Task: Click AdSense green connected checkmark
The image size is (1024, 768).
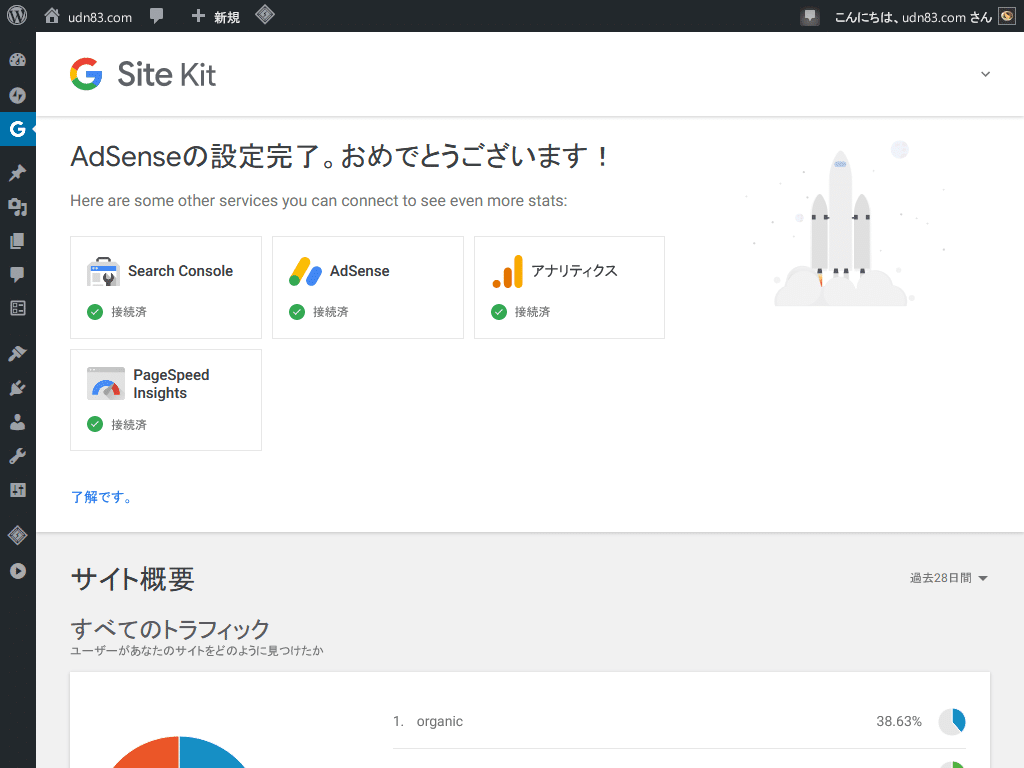Action: pyautogui.click(x=297, y=312)
